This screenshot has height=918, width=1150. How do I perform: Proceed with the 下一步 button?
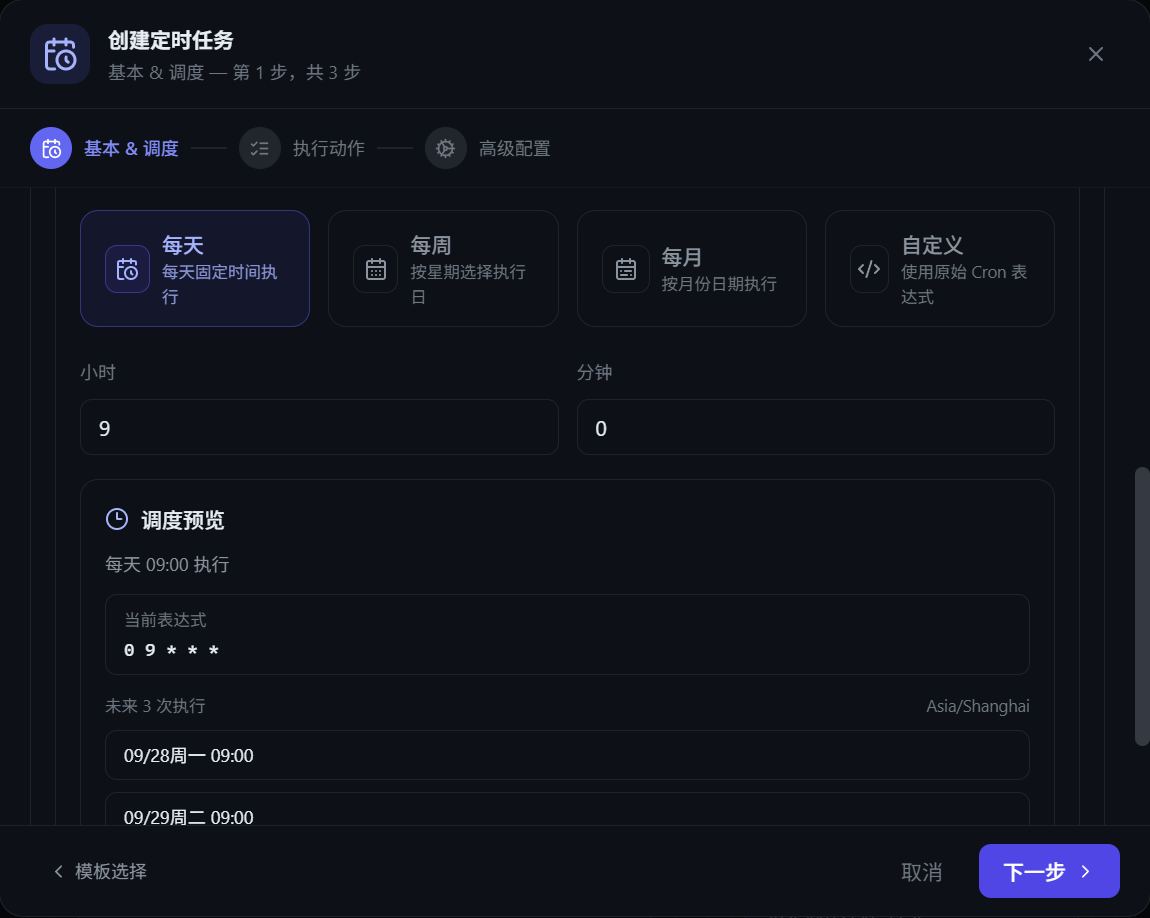click(x=1049, y=871)
